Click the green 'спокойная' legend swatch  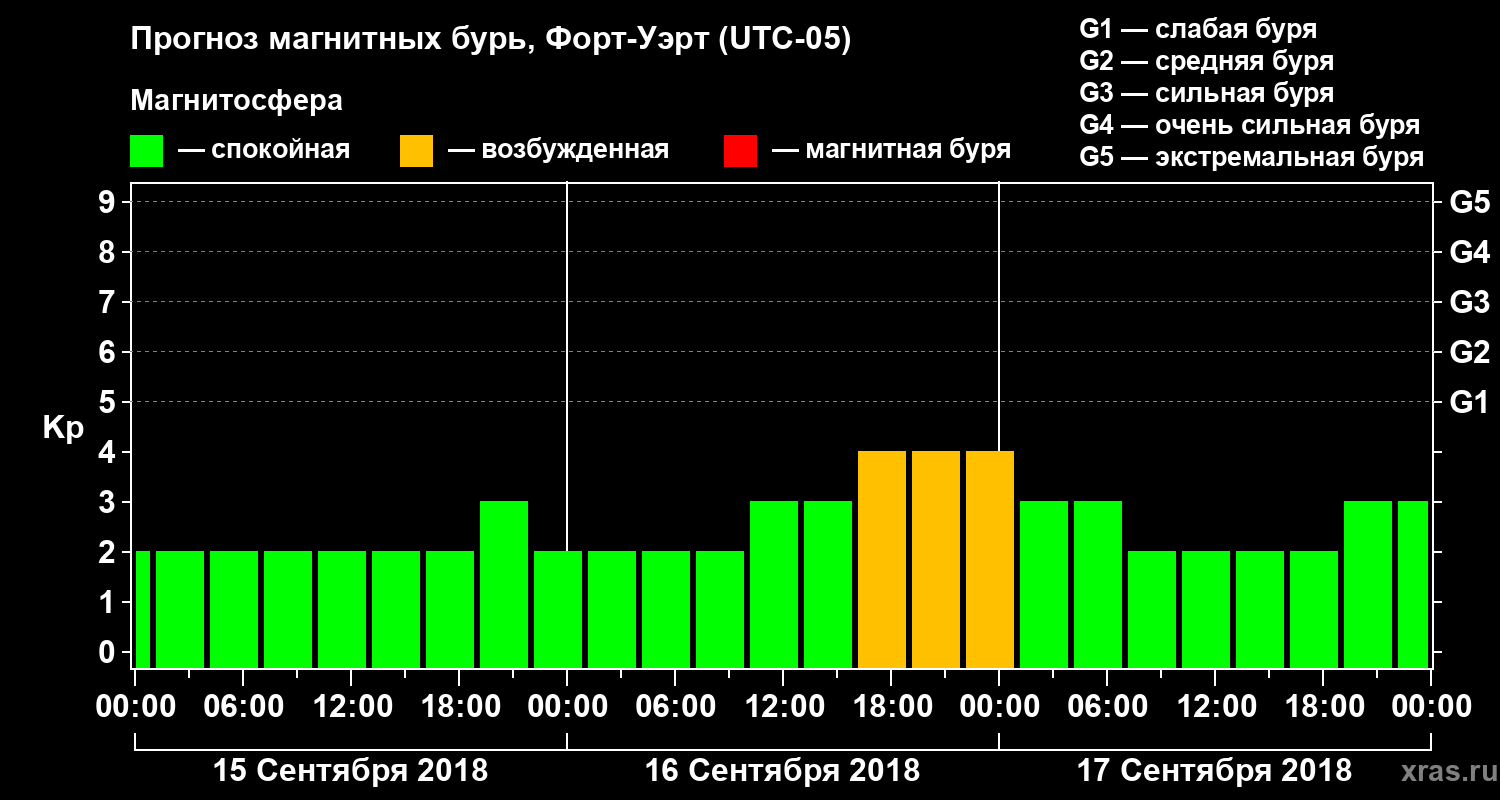(146, 151)
